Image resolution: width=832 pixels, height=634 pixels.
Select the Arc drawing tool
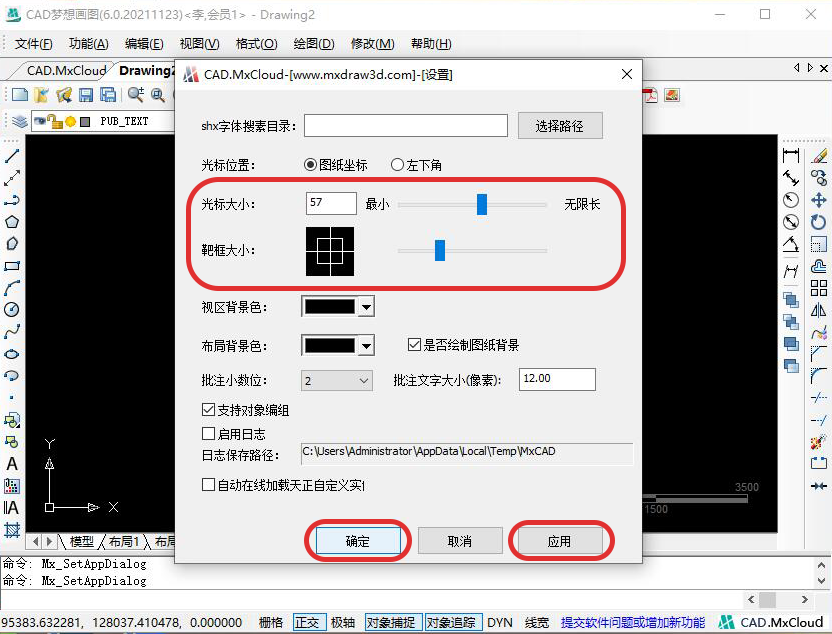pos(12,288)
